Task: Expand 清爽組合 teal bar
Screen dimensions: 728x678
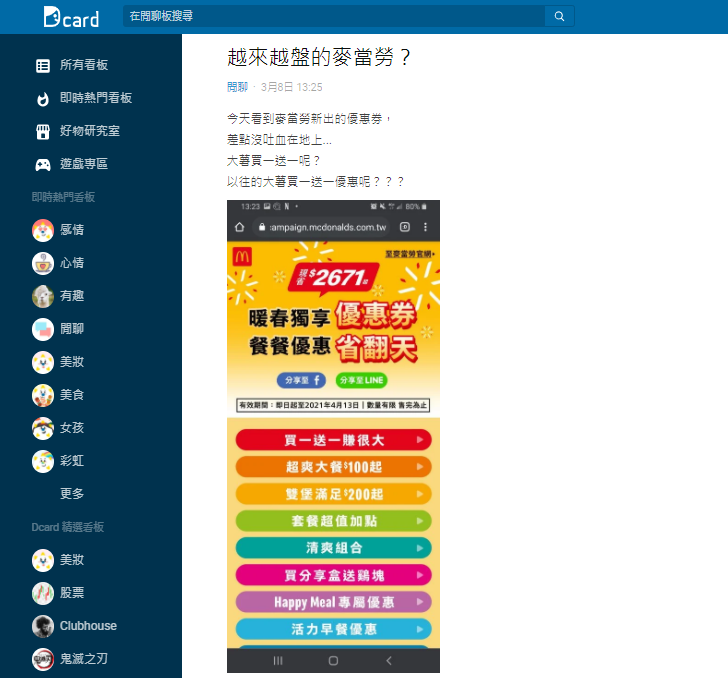Action: tap(333, 548)
